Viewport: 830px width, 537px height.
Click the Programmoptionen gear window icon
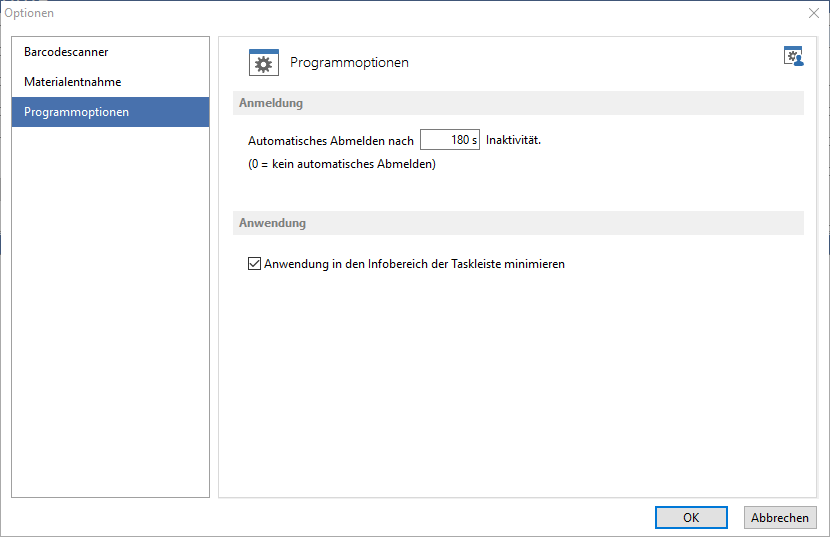pyautogui.click(x=264, y=62)
